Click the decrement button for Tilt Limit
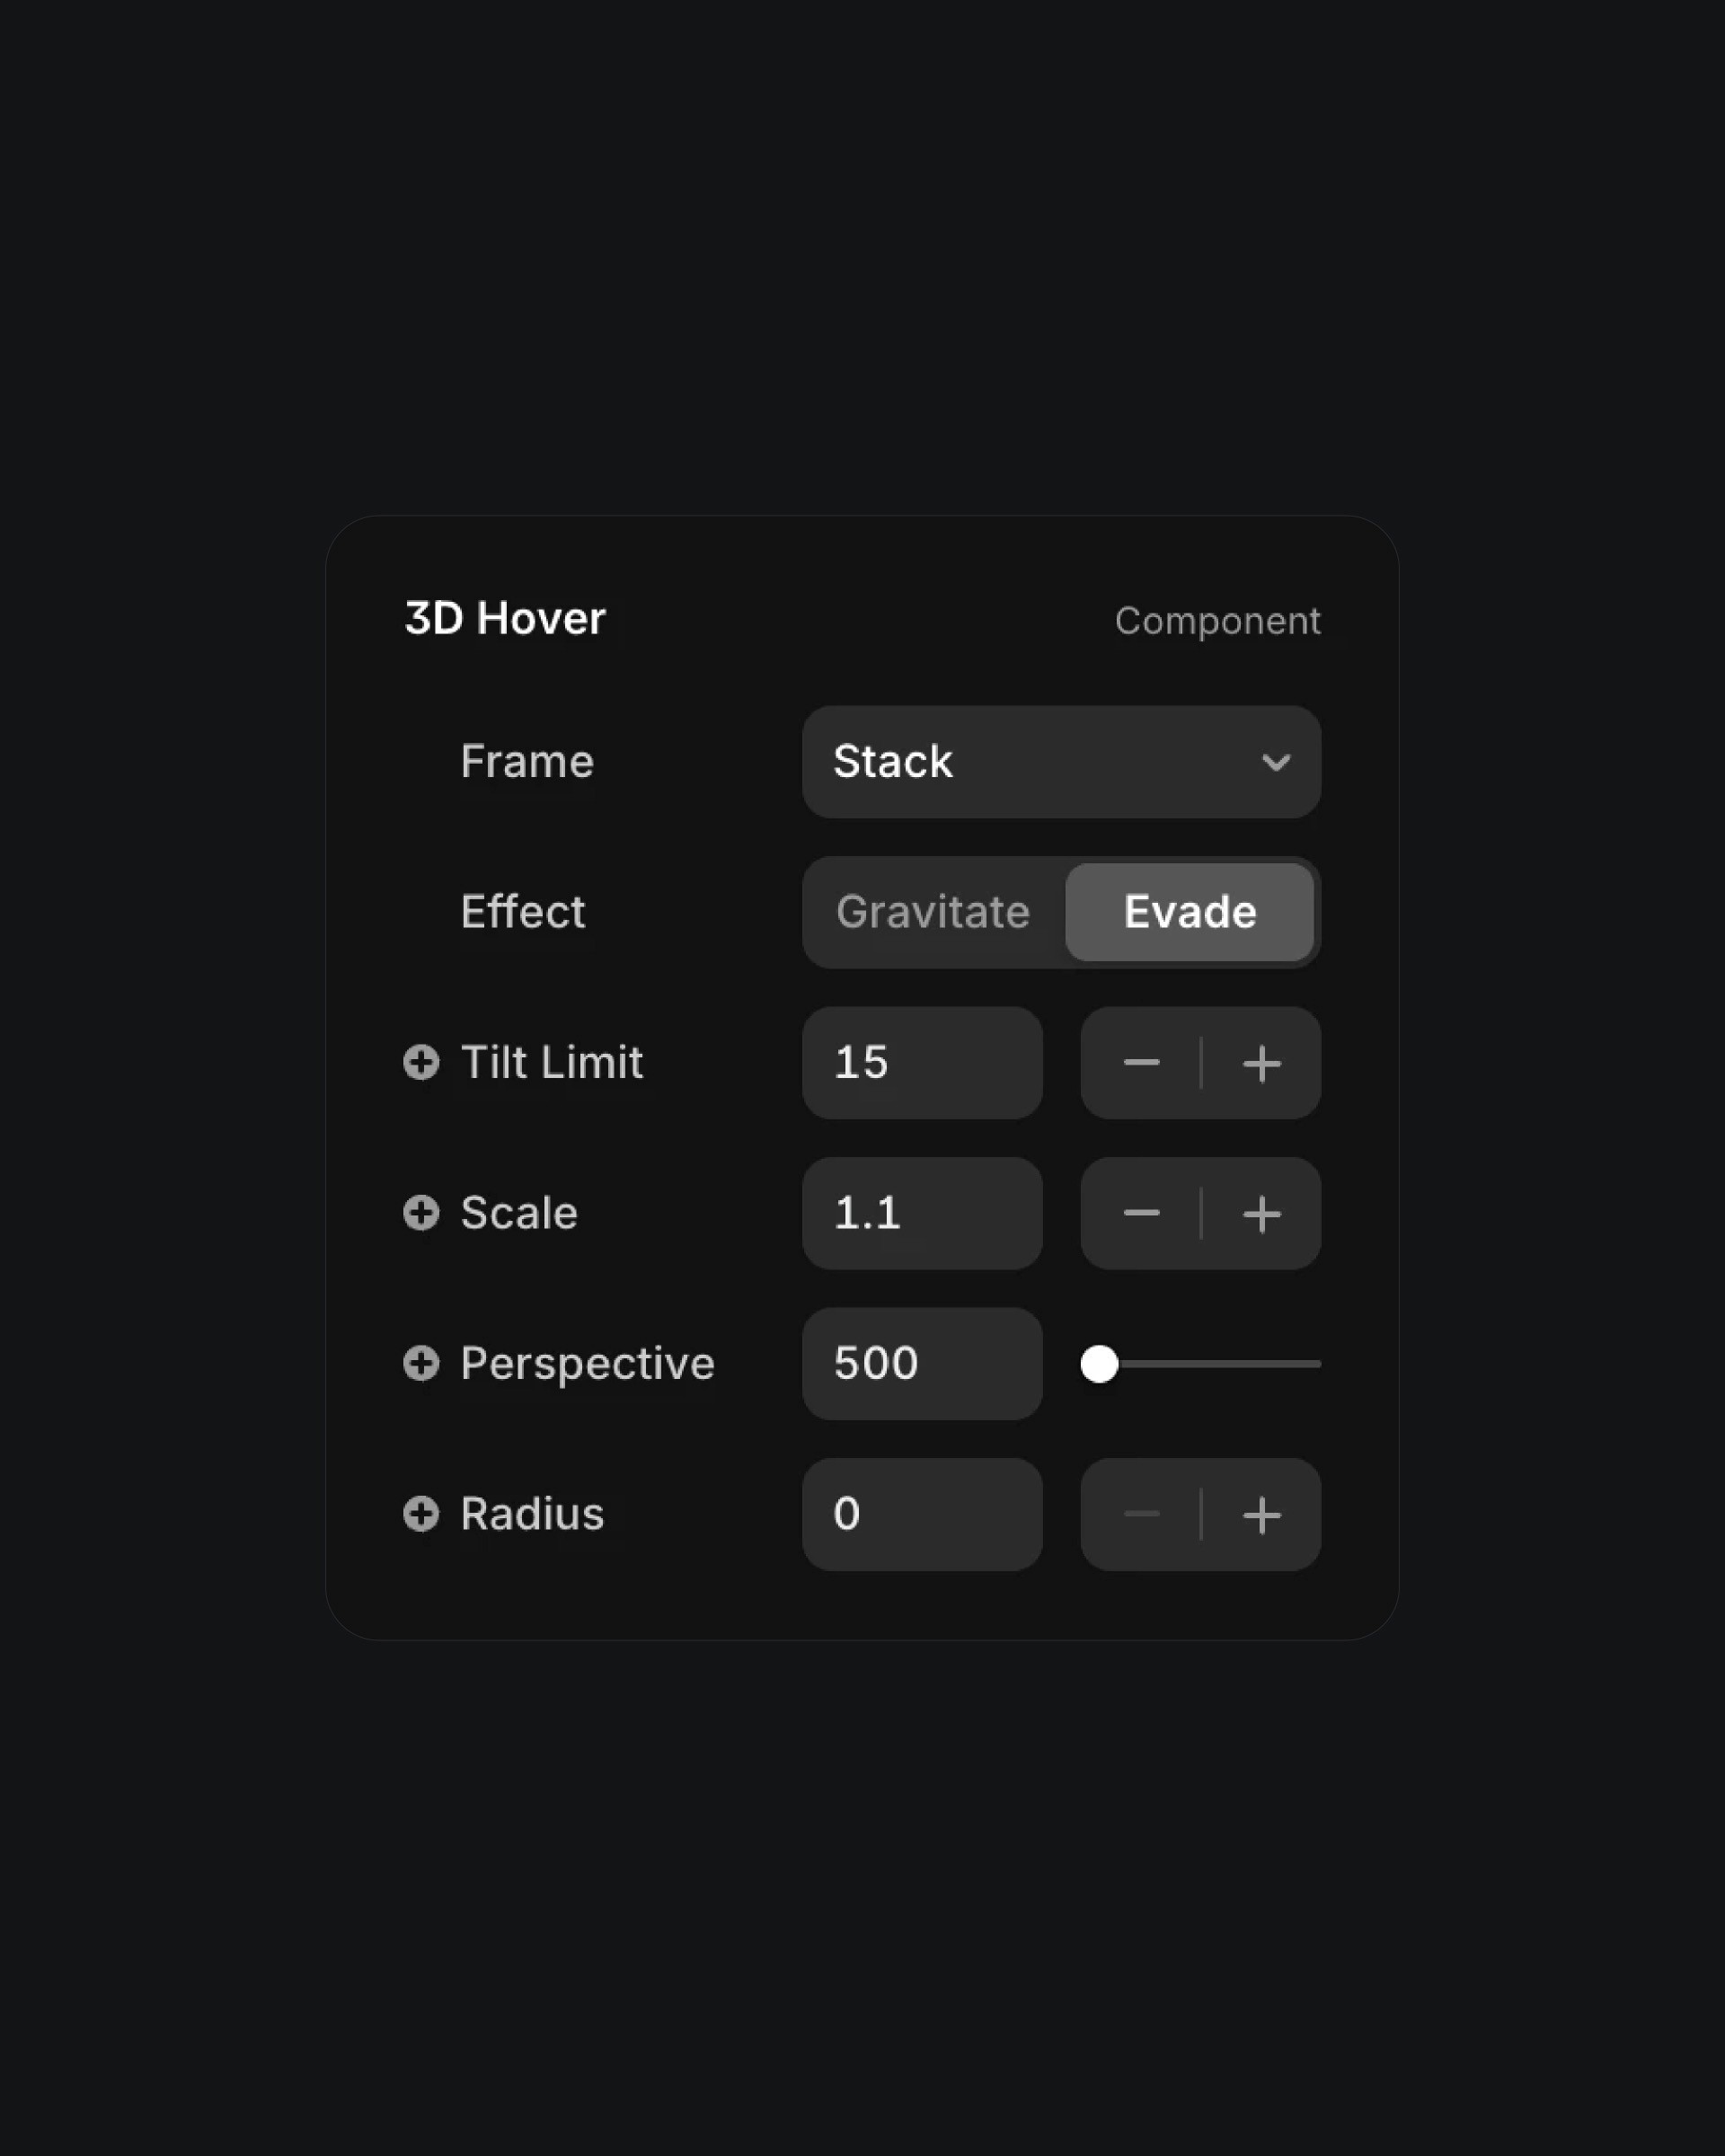Image resolution: width=1725 pixels, height=2156 pixels. (x=1141, y=1061)
